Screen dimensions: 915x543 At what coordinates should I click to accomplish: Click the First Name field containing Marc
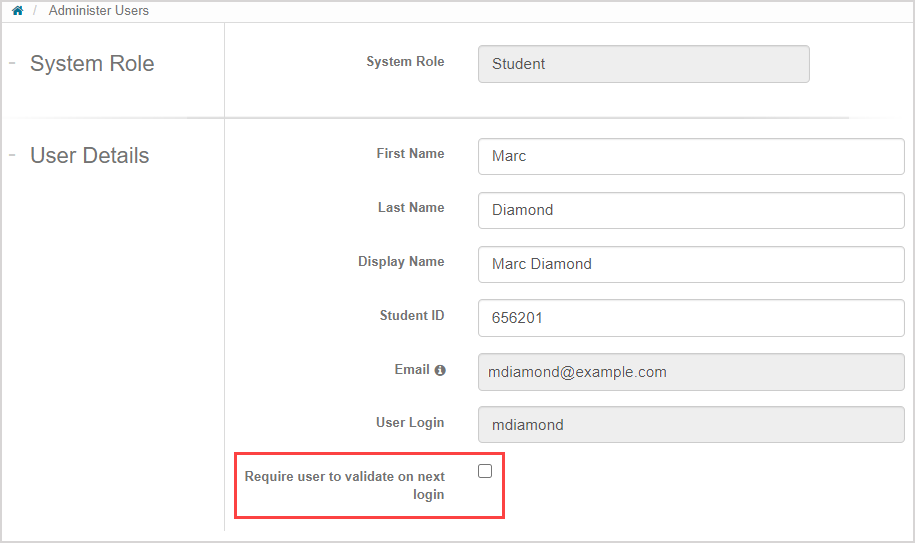click(x=690, y=156)
